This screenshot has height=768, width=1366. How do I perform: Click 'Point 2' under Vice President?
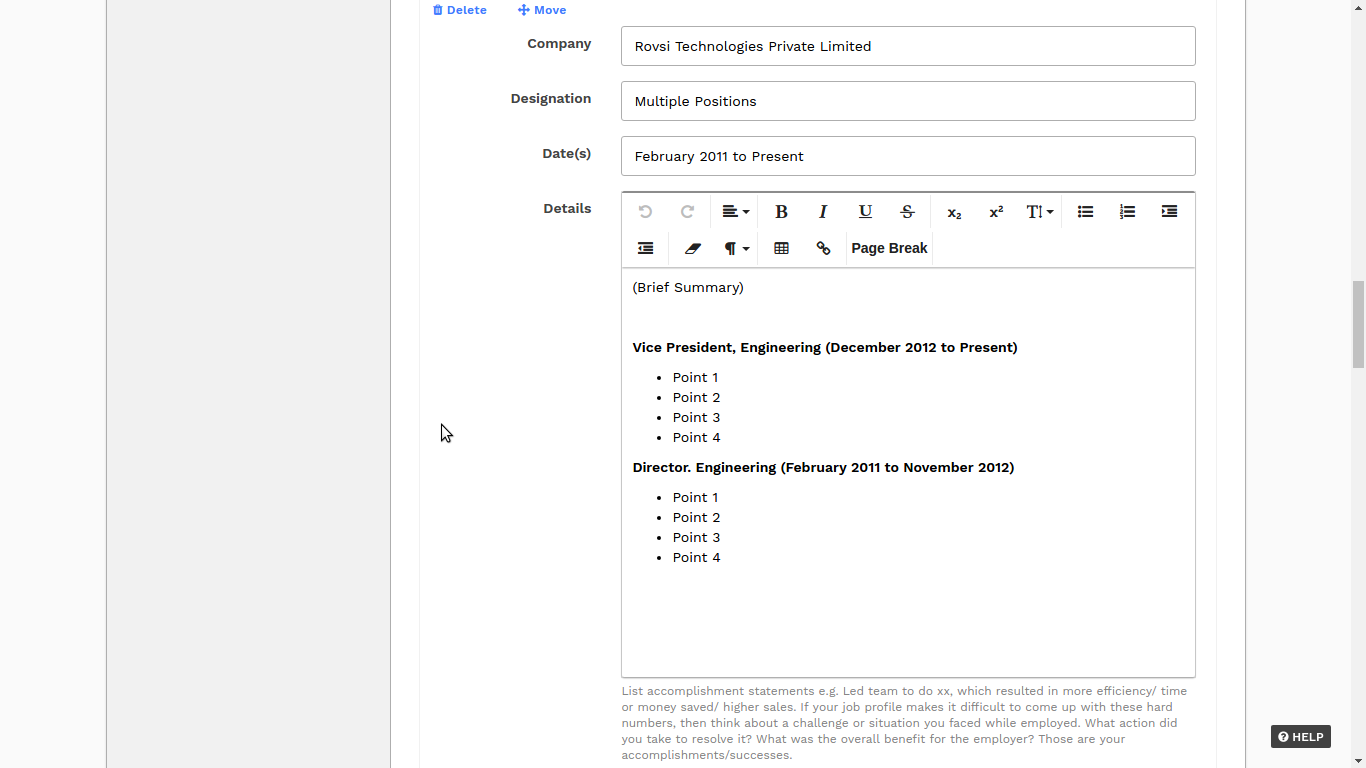696,397
